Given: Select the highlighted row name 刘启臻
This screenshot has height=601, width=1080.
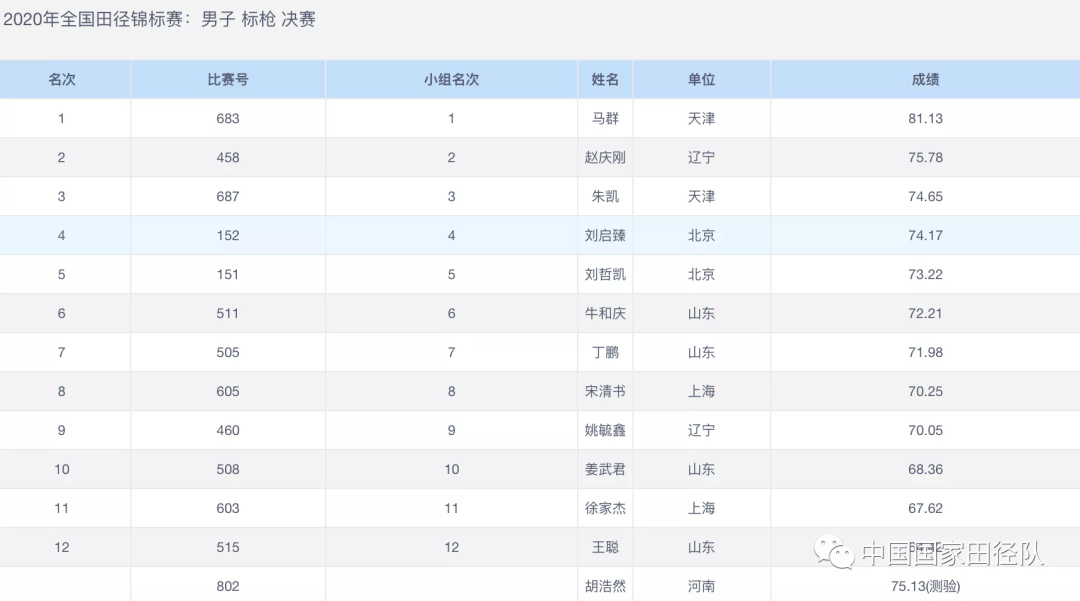Looking at the screenshot, I should point(605,236).
